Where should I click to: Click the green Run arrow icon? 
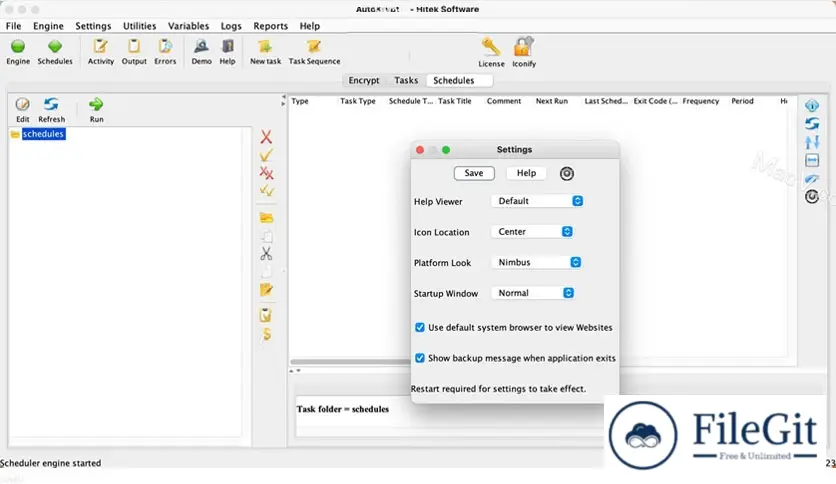tap(96, 104)
